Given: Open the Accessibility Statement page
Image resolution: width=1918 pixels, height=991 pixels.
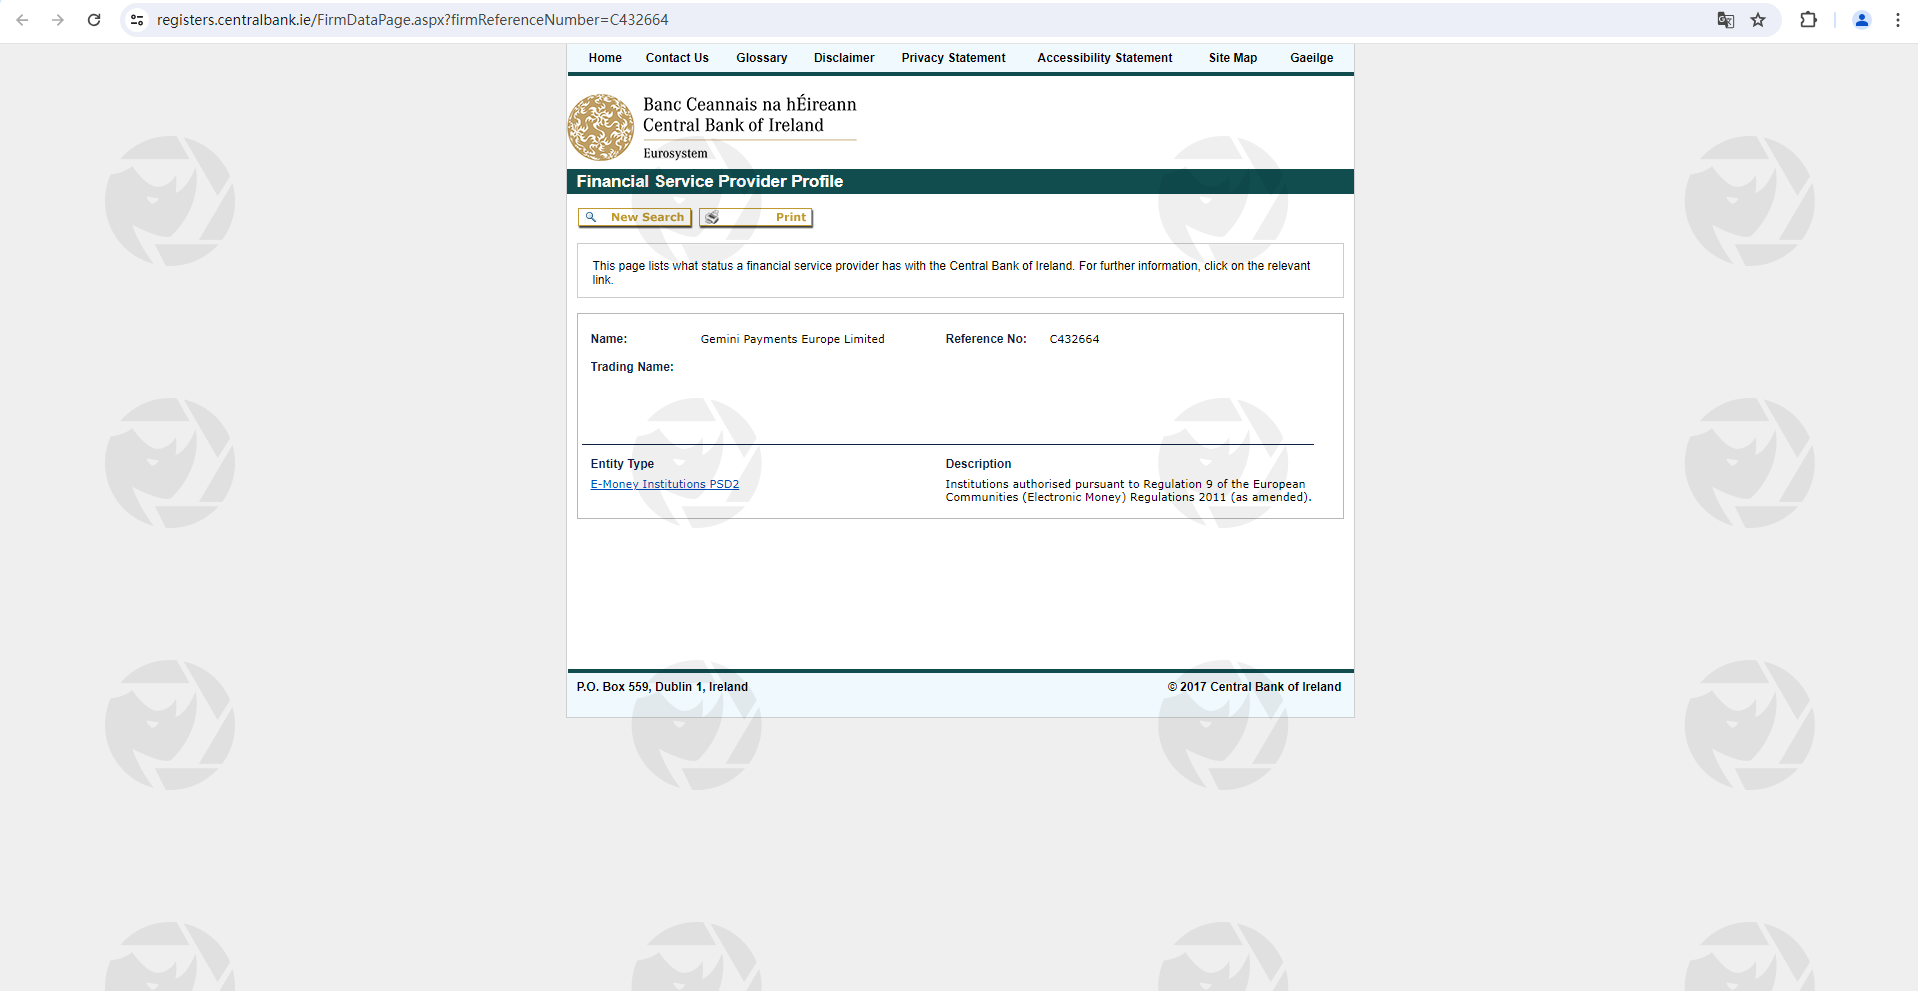Looking at the screenshot, I should [1104, 58].
